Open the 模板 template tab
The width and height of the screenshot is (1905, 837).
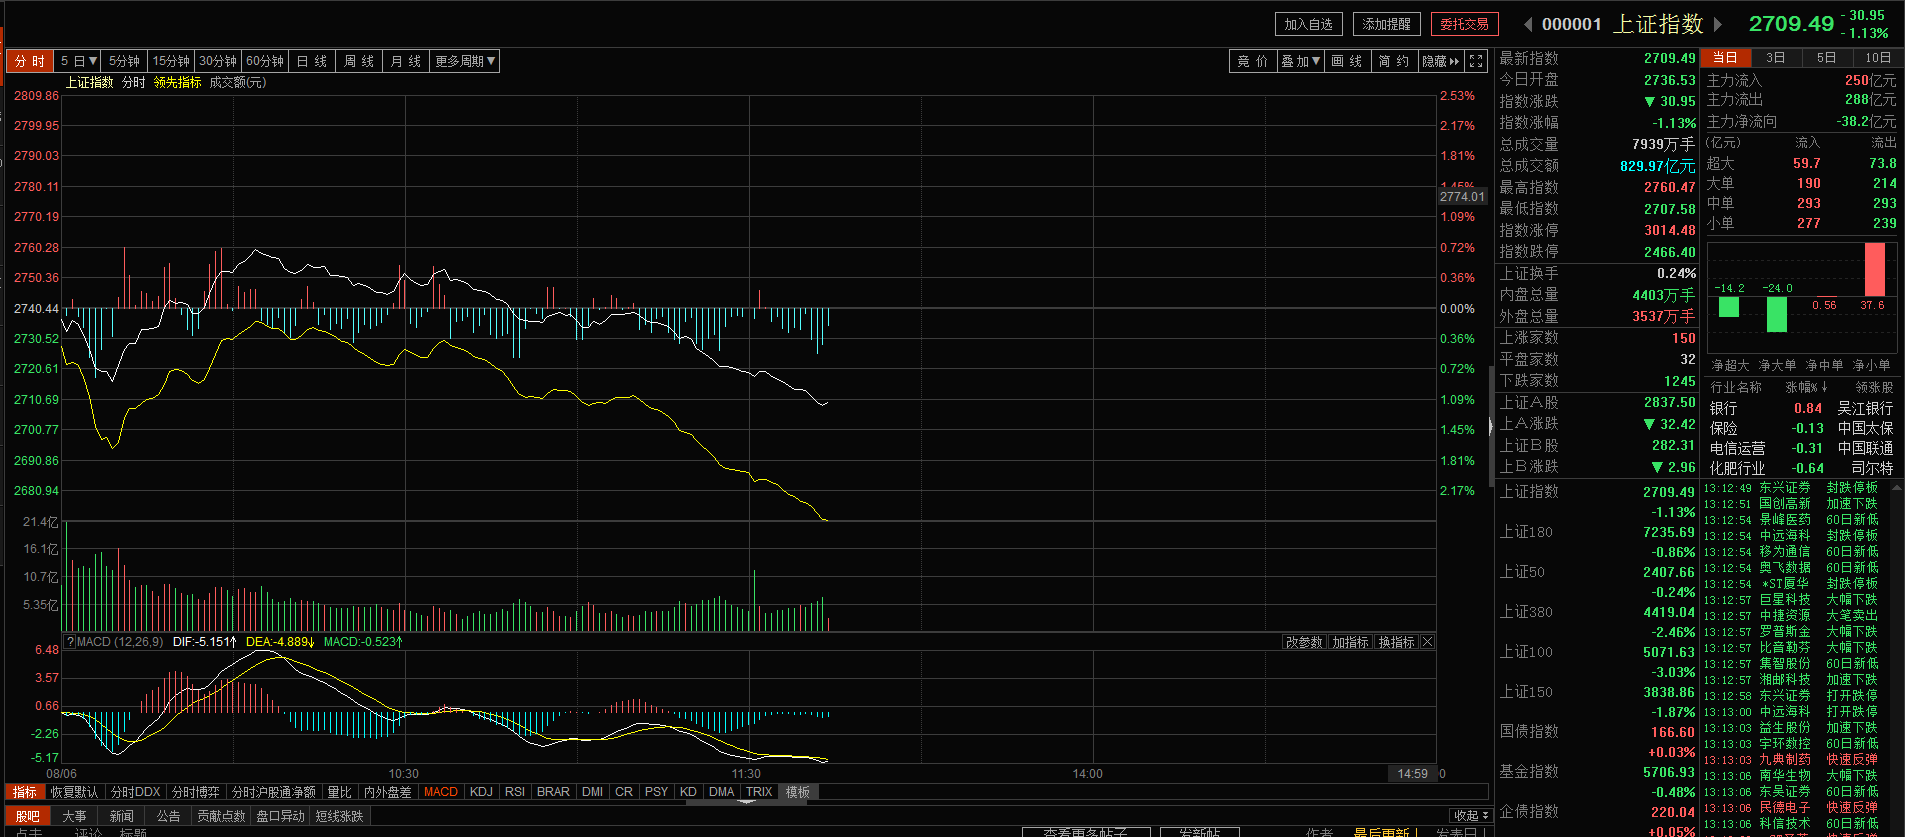(x=798, y=792)
